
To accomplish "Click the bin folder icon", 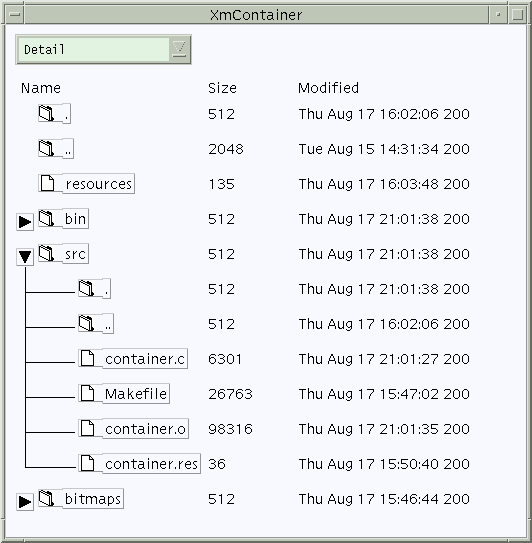I will tap(46, 218).
